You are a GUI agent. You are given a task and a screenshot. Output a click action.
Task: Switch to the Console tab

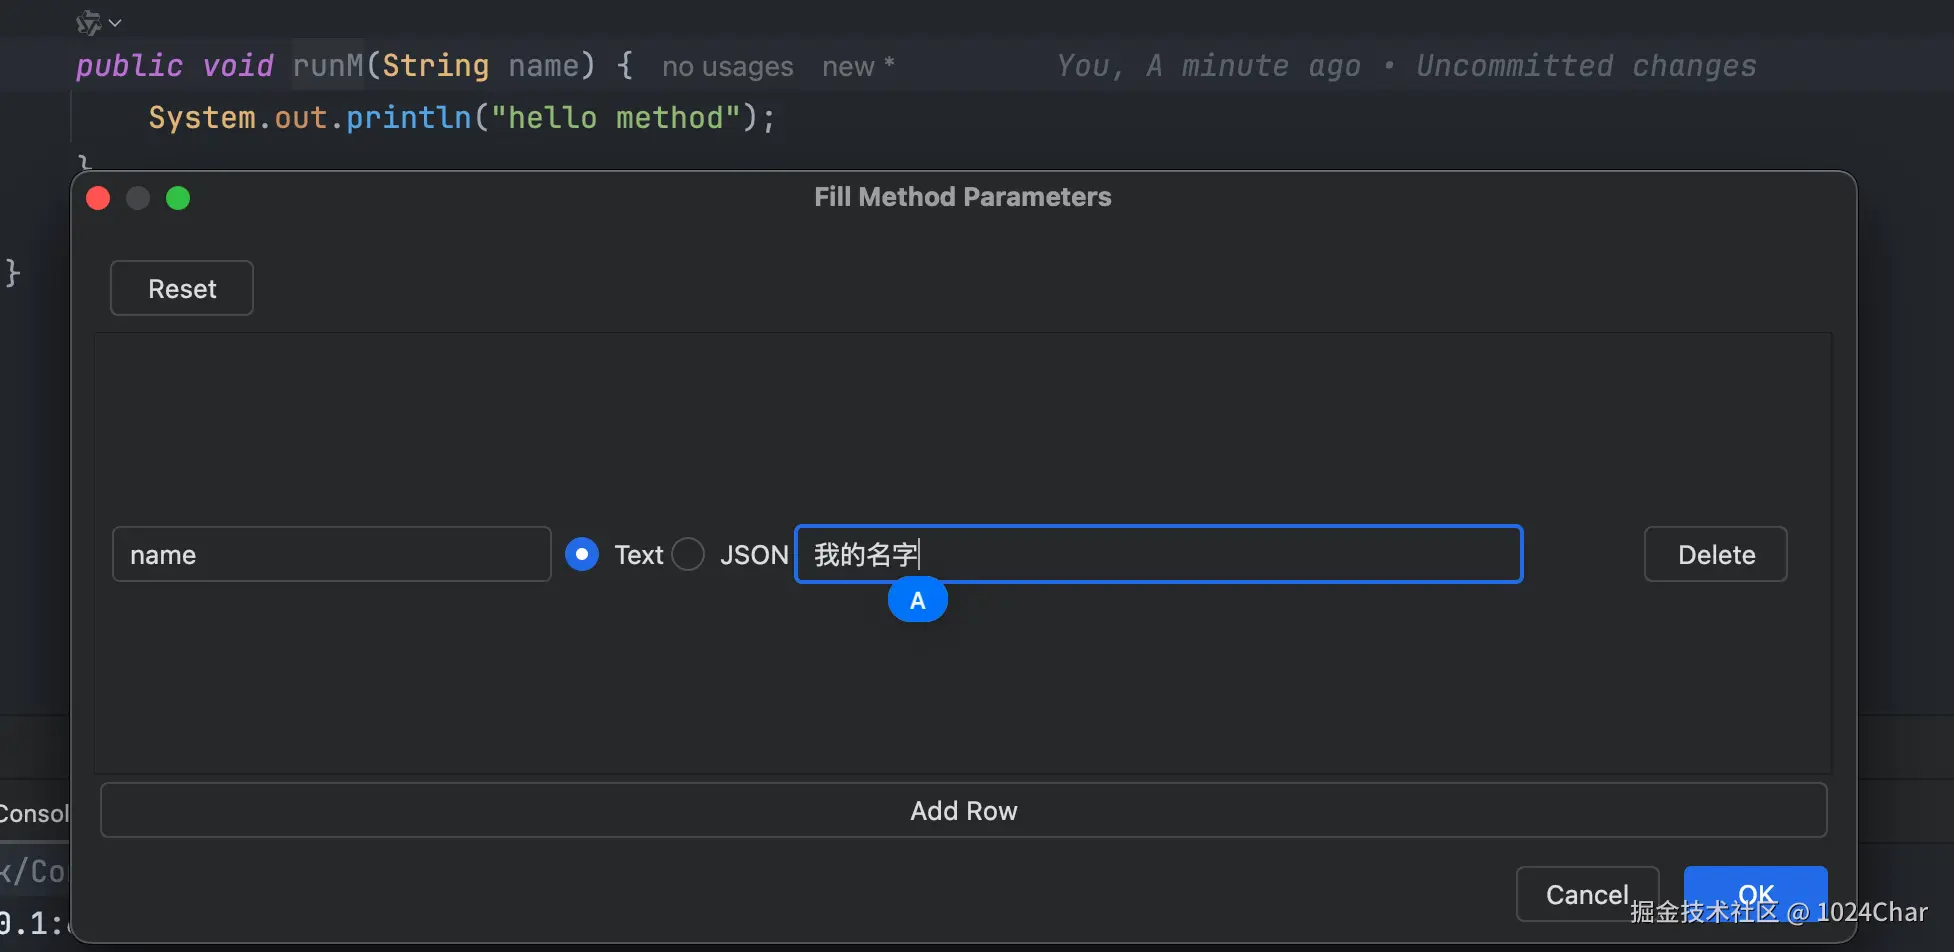click(33, 813)
